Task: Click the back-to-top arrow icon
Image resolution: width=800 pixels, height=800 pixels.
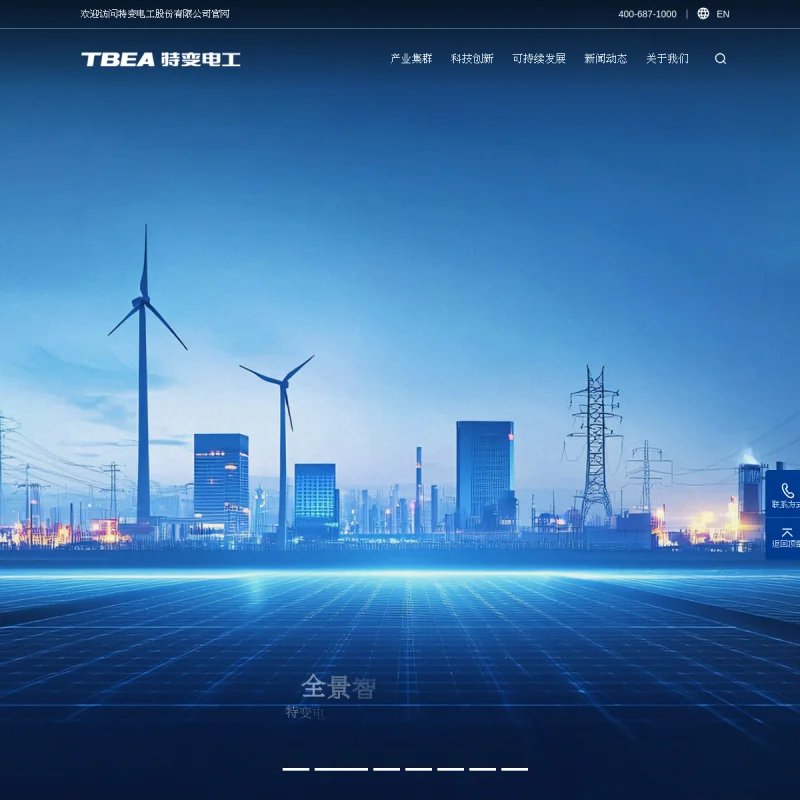Action: click(x=787, y=533)
